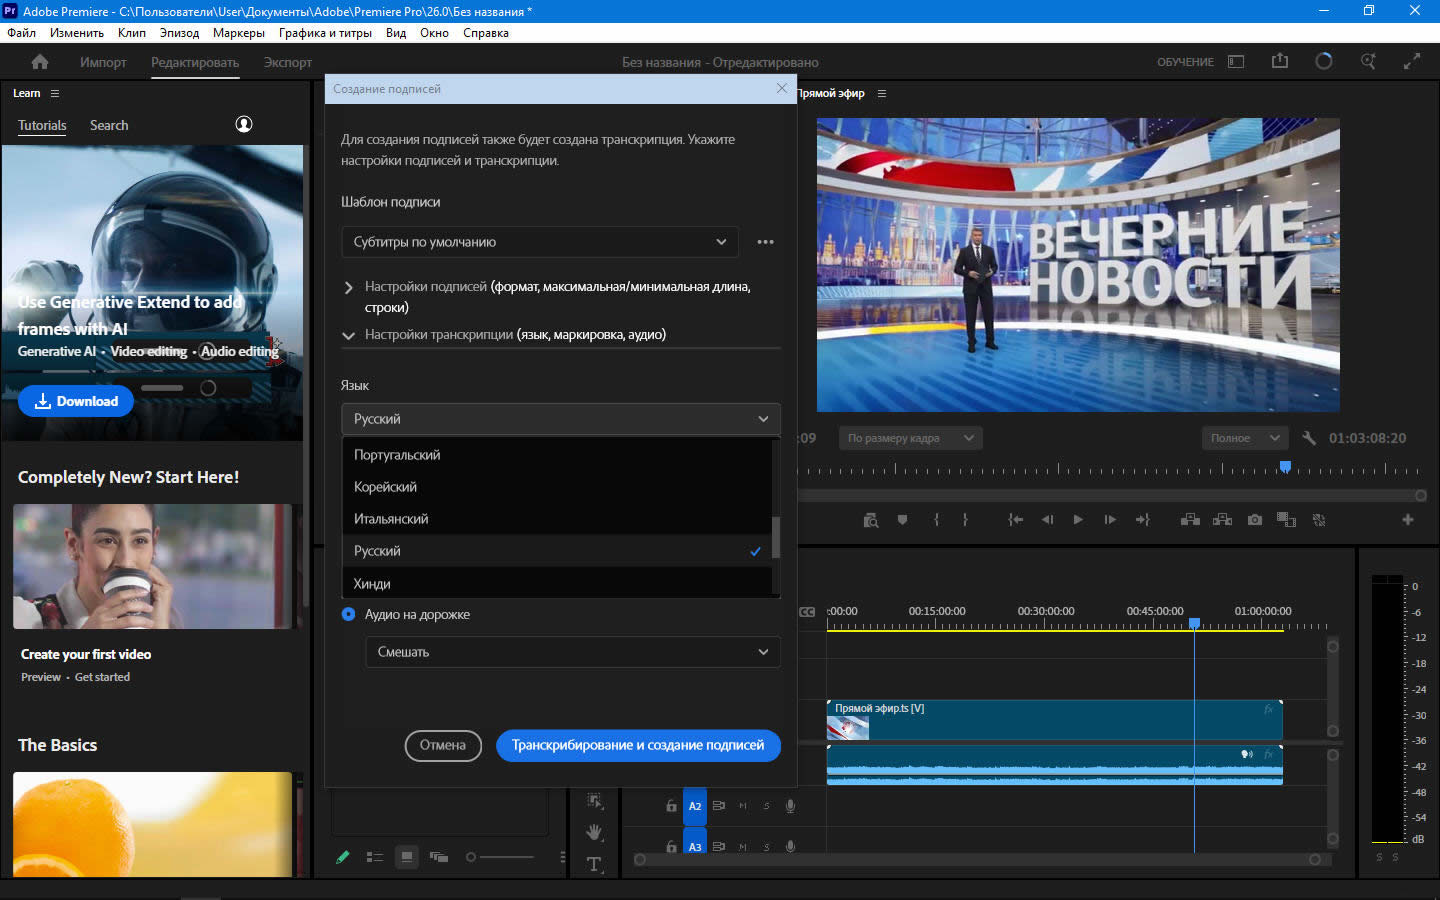The image size is (1440, 900).
Task: Click "Транскрибирование и создание подписей" button
Action: pyautogui.click(x=638, y=745)
